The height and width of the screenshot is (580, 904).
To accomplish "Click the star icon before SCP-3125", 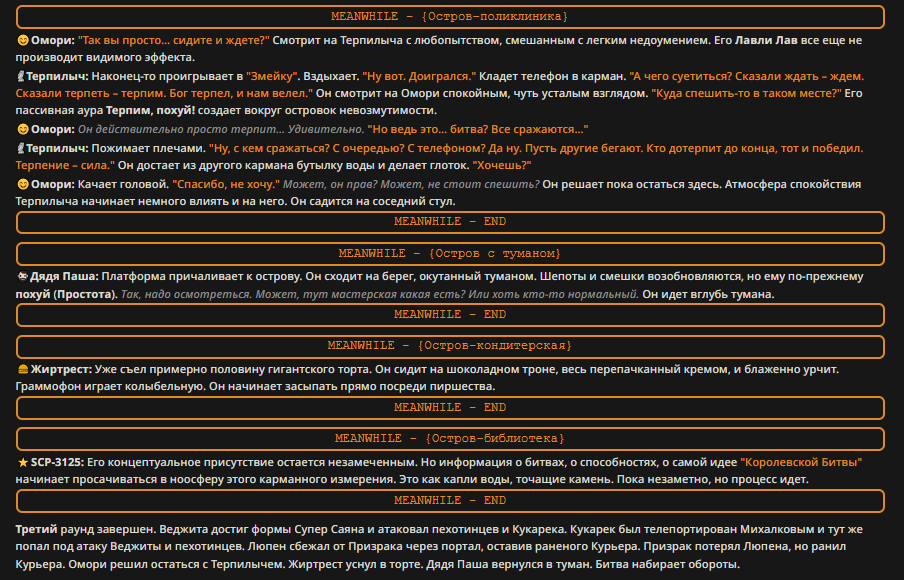I will click(x=22, y=462).
